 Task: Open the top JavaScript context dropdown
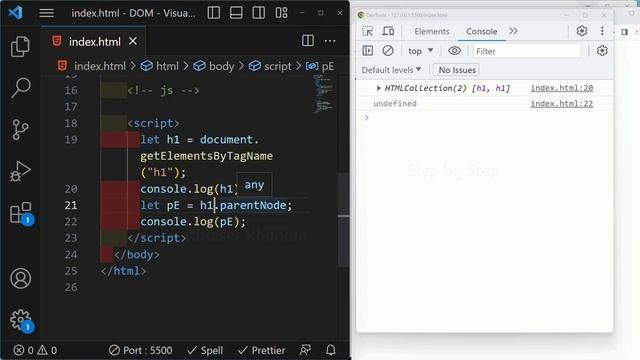click(420, 51)
